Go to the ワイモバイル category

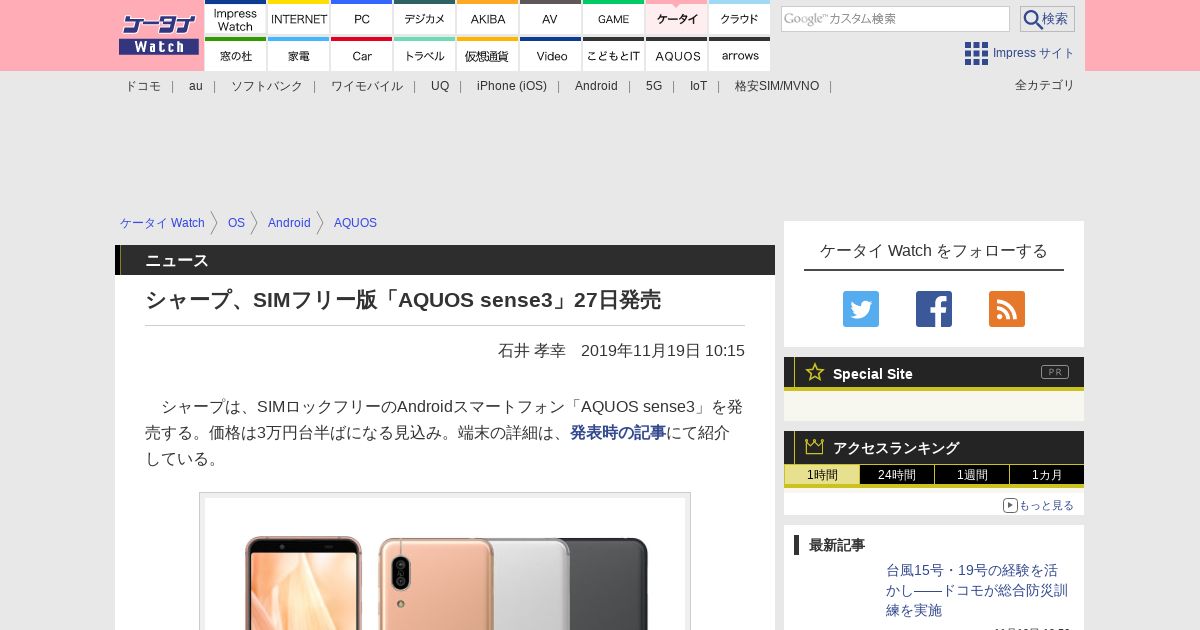tap(367, 86)
